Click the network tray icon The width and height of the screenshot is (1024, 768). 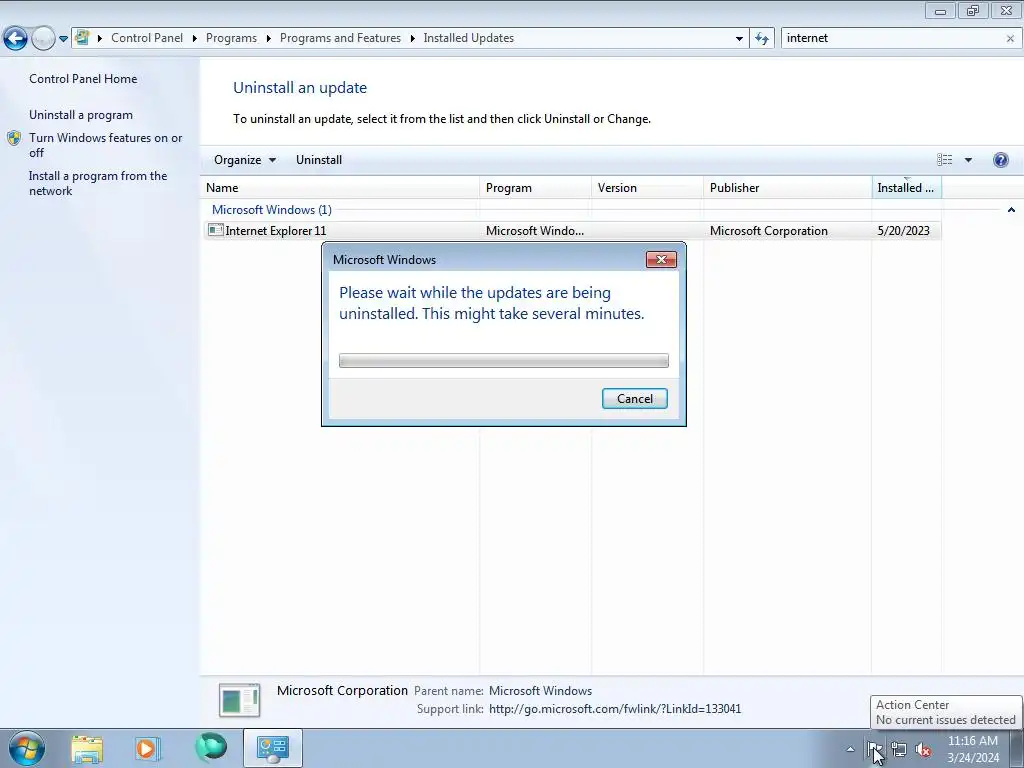click(899, 750)
